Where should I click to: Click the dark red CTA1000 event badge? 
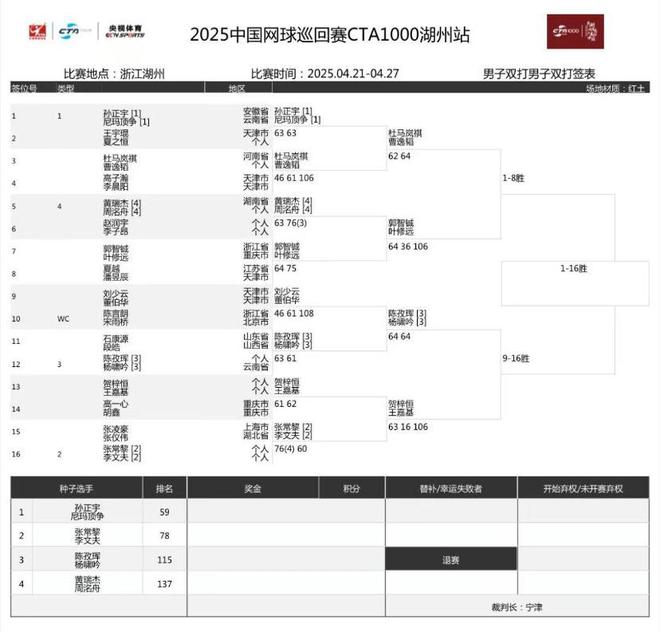click(575, 32)
